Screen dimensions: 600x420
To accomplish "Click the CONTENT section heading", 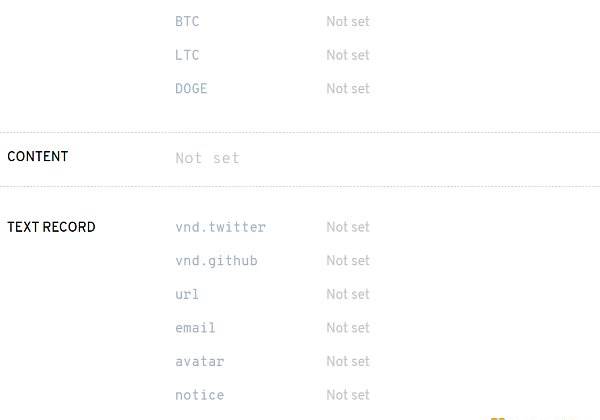I will click(x=38, y=156).
